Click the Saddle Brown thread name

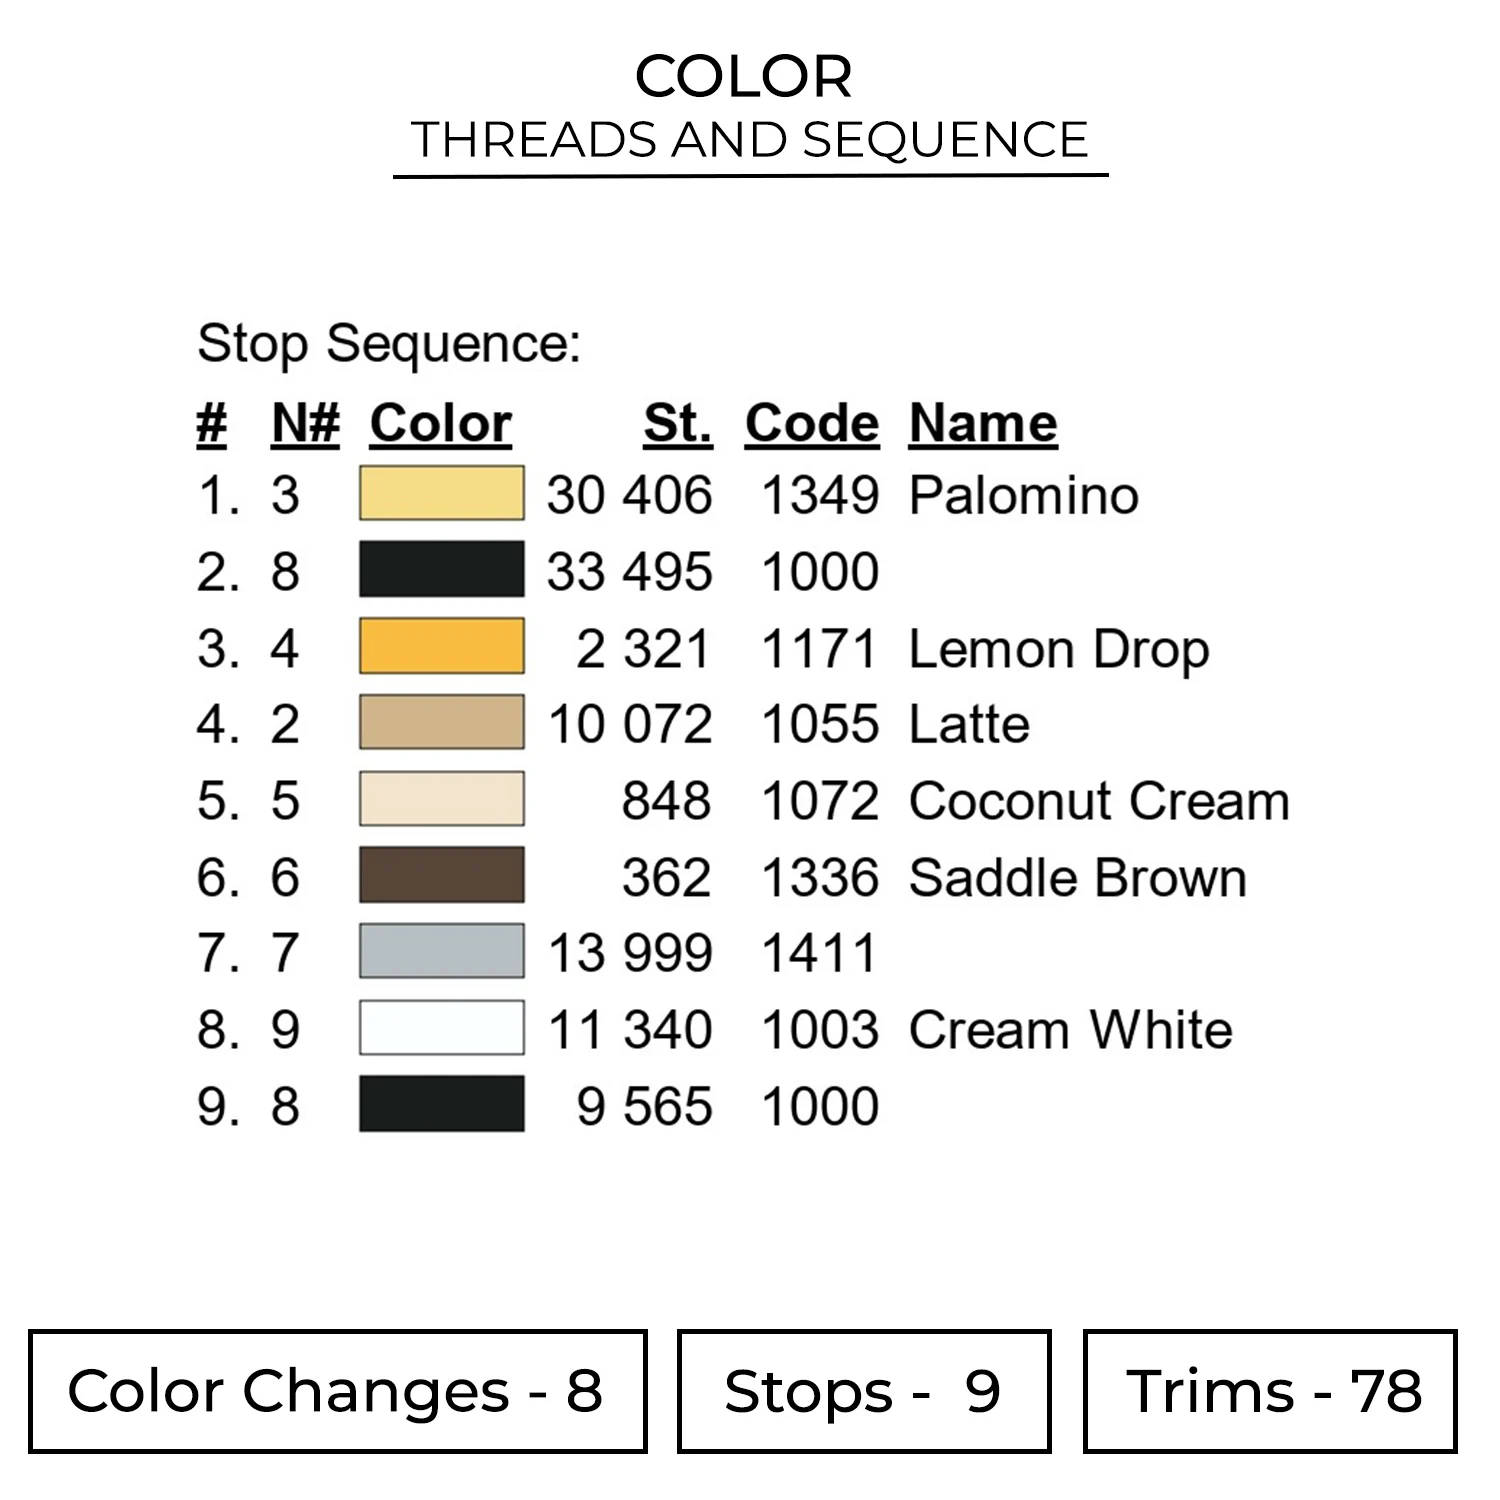(x=1077, y=878)
